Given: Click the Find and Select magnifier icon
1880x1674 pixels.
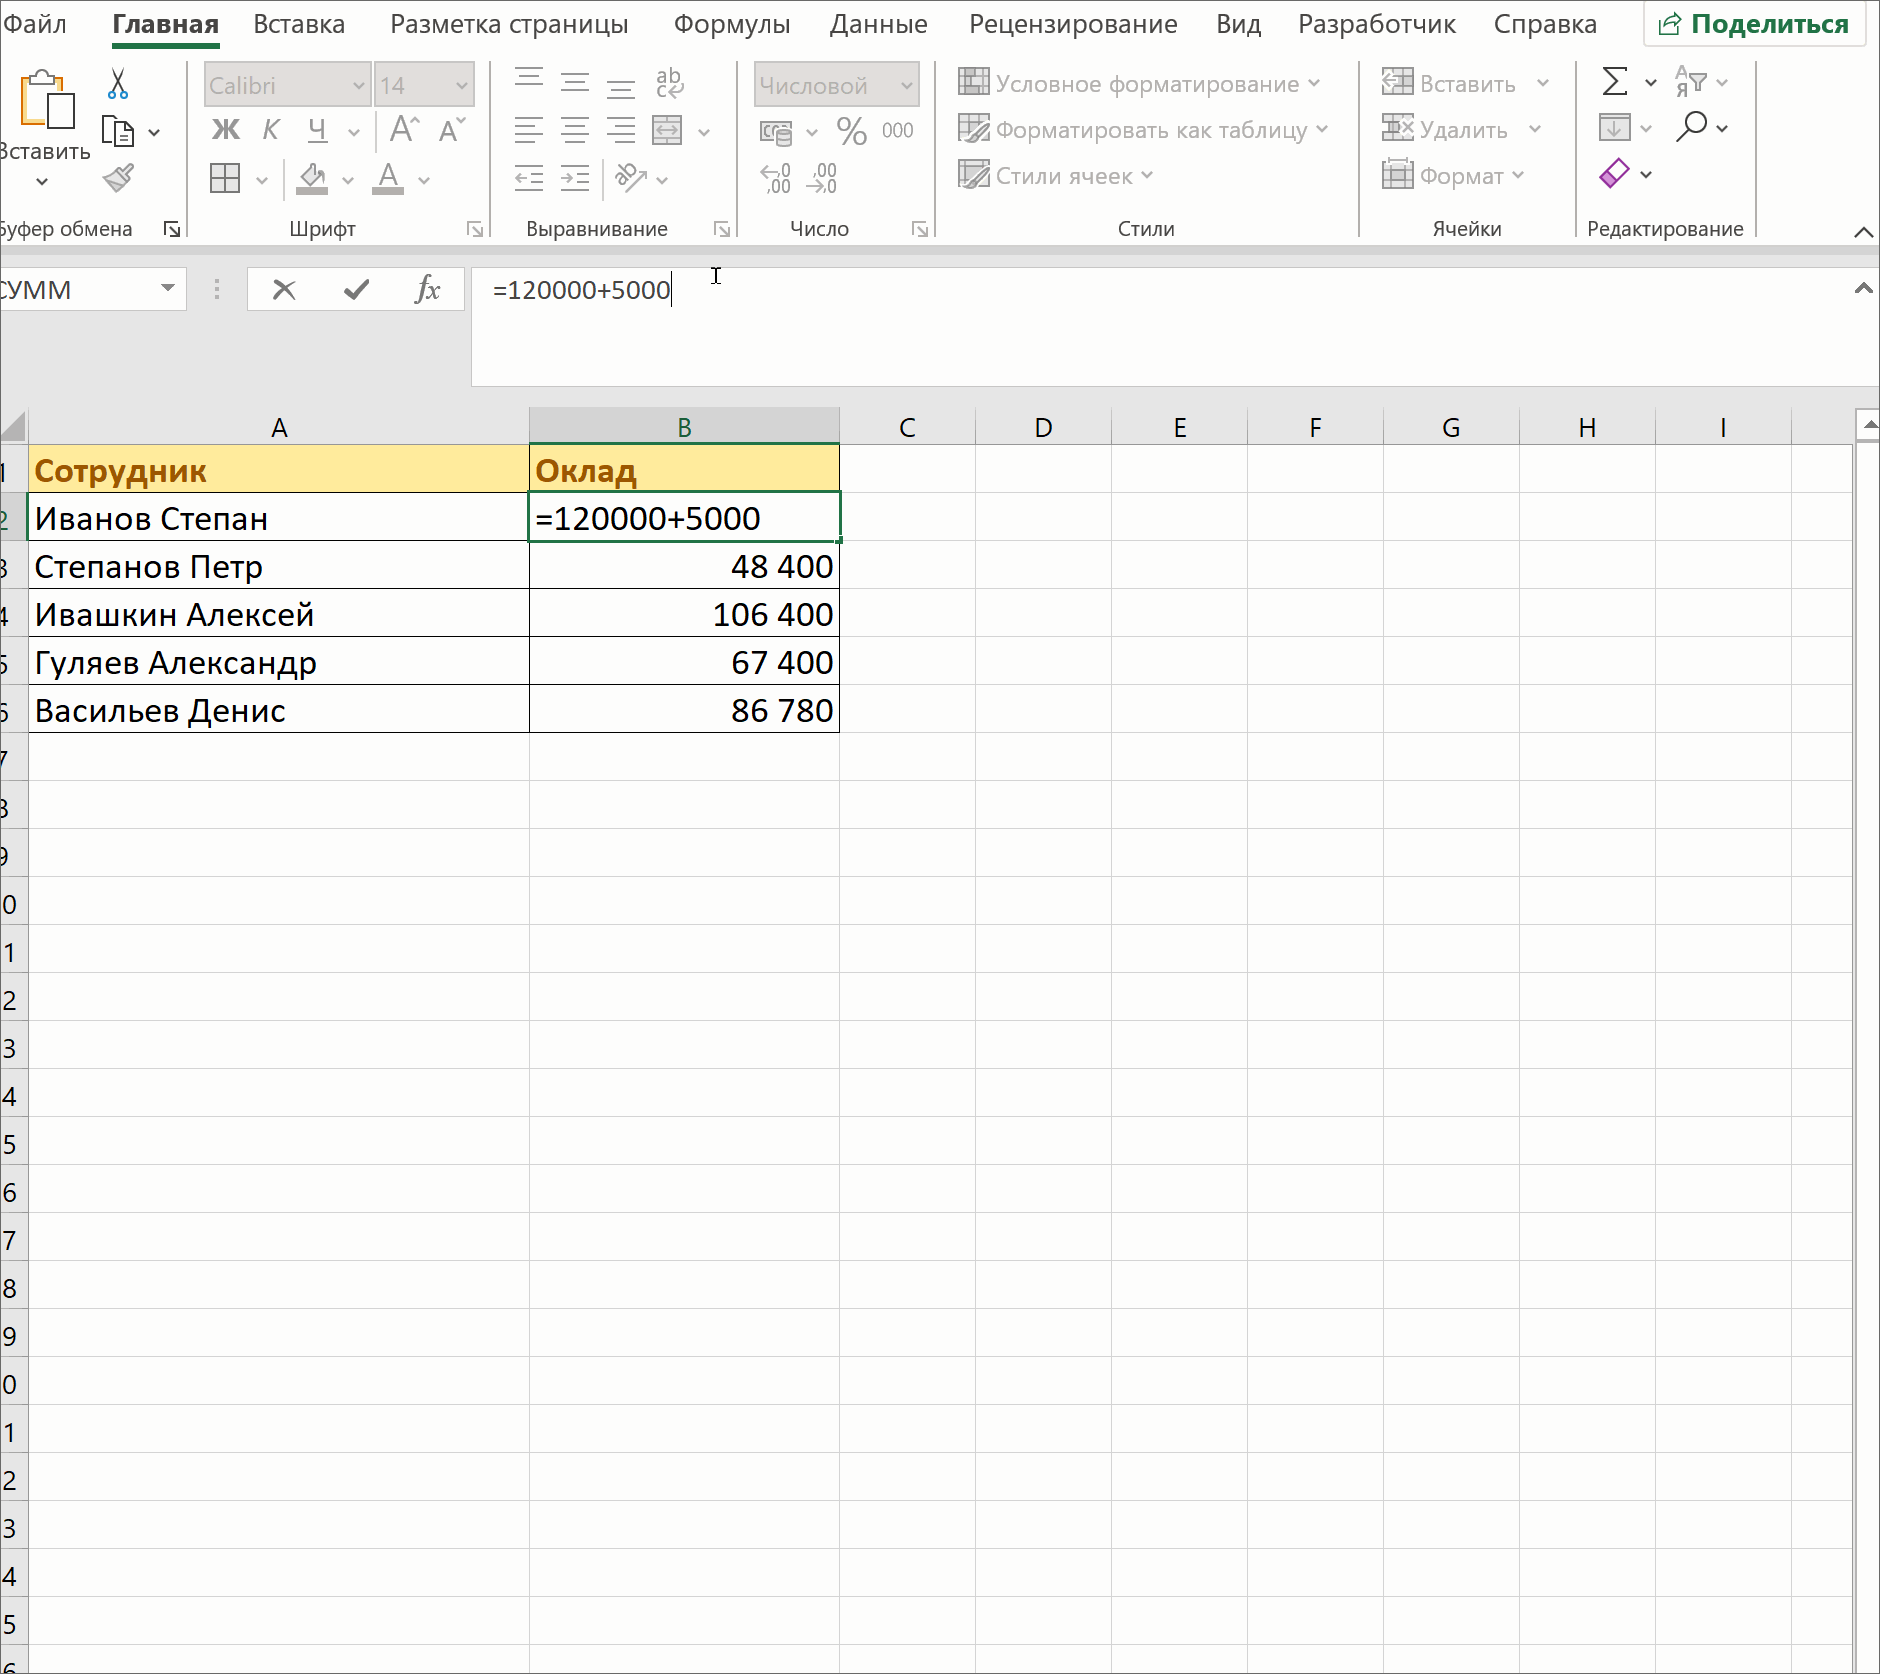Looking at the screenshot, I should [x=1691, y=128].
